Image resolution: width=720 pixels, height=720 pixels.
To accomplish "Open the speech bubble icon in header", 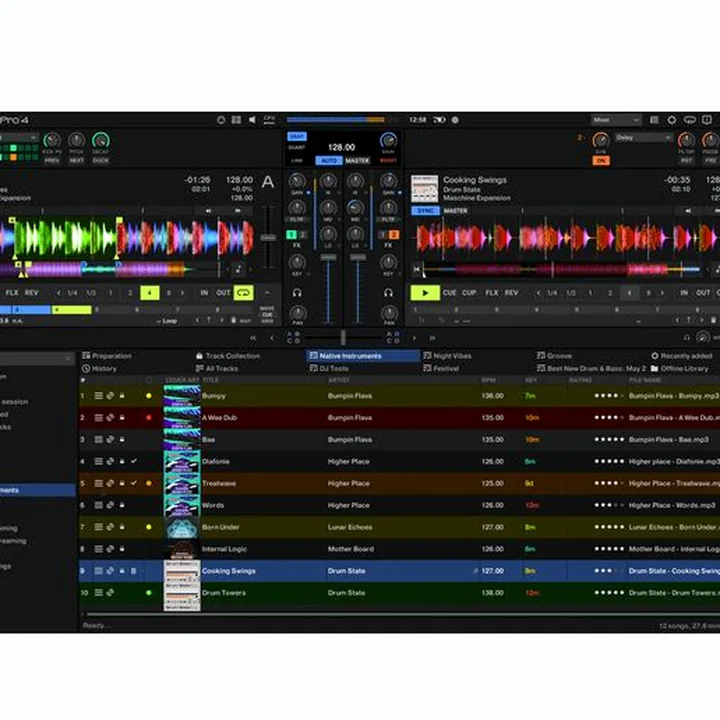I will pyautogui.click(x=689, y=120).
